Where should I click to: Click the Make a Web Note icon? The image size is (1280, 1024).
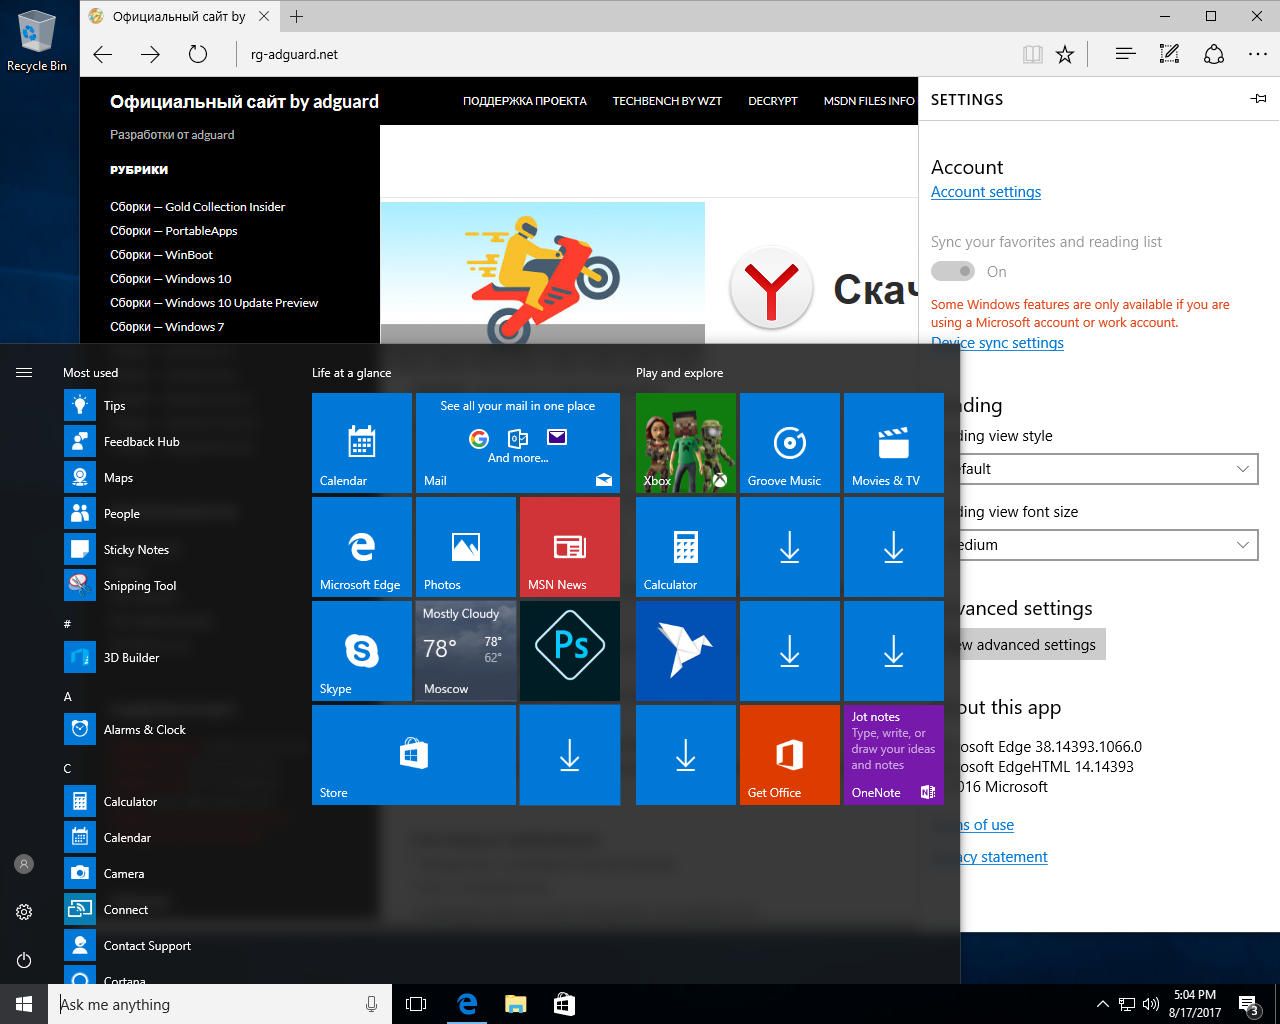click(1169, 54)
